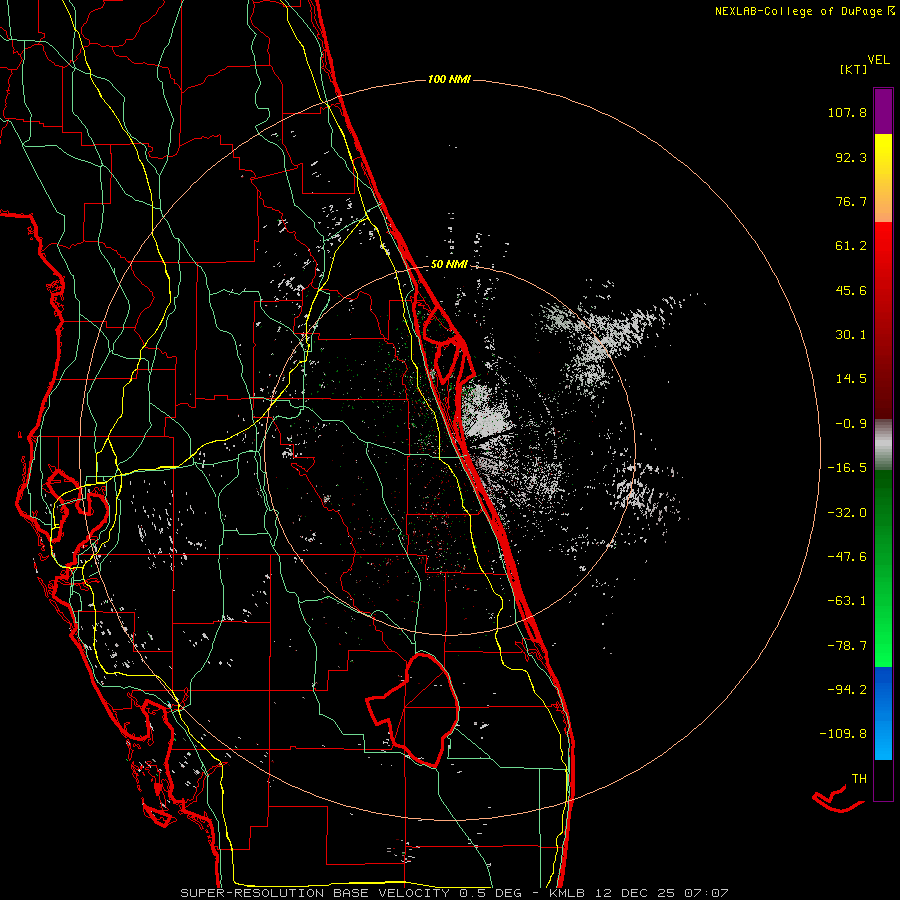Select the -78.7 legend value
This screenshot has width=900, height=900.
point(847,646)
